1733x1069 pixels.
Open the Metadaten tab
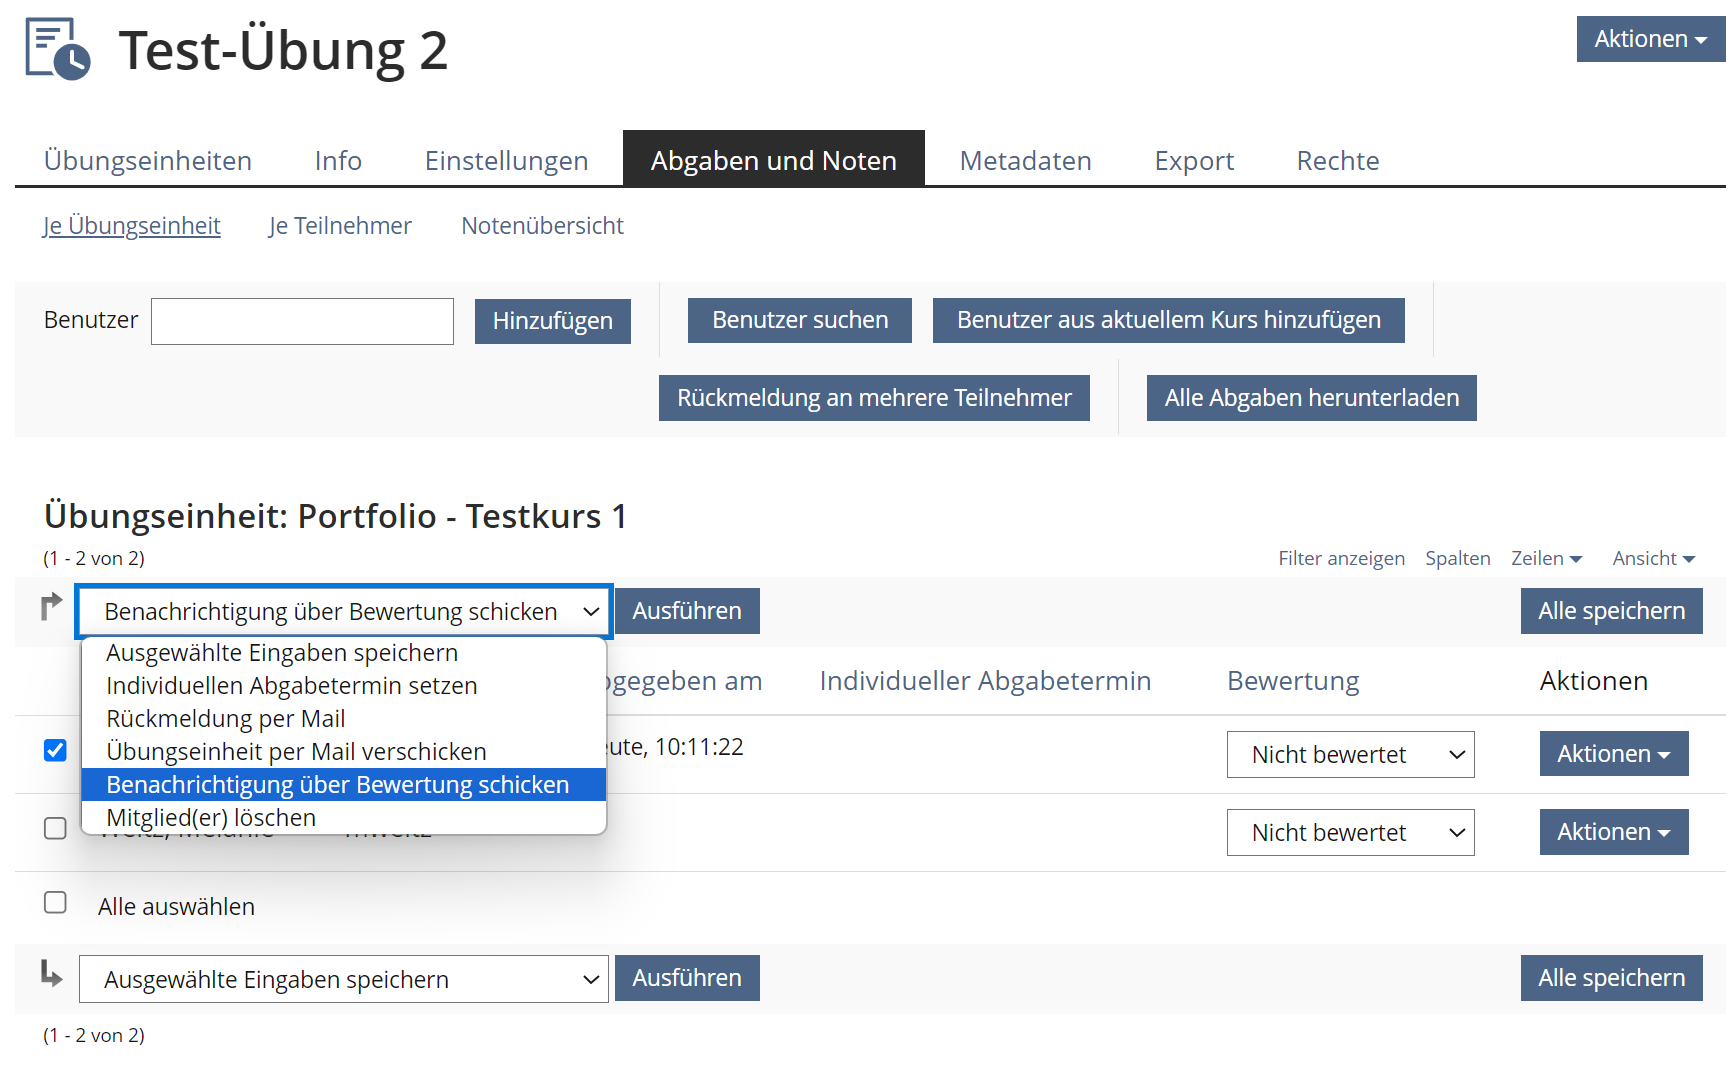tap(1025, 161)
